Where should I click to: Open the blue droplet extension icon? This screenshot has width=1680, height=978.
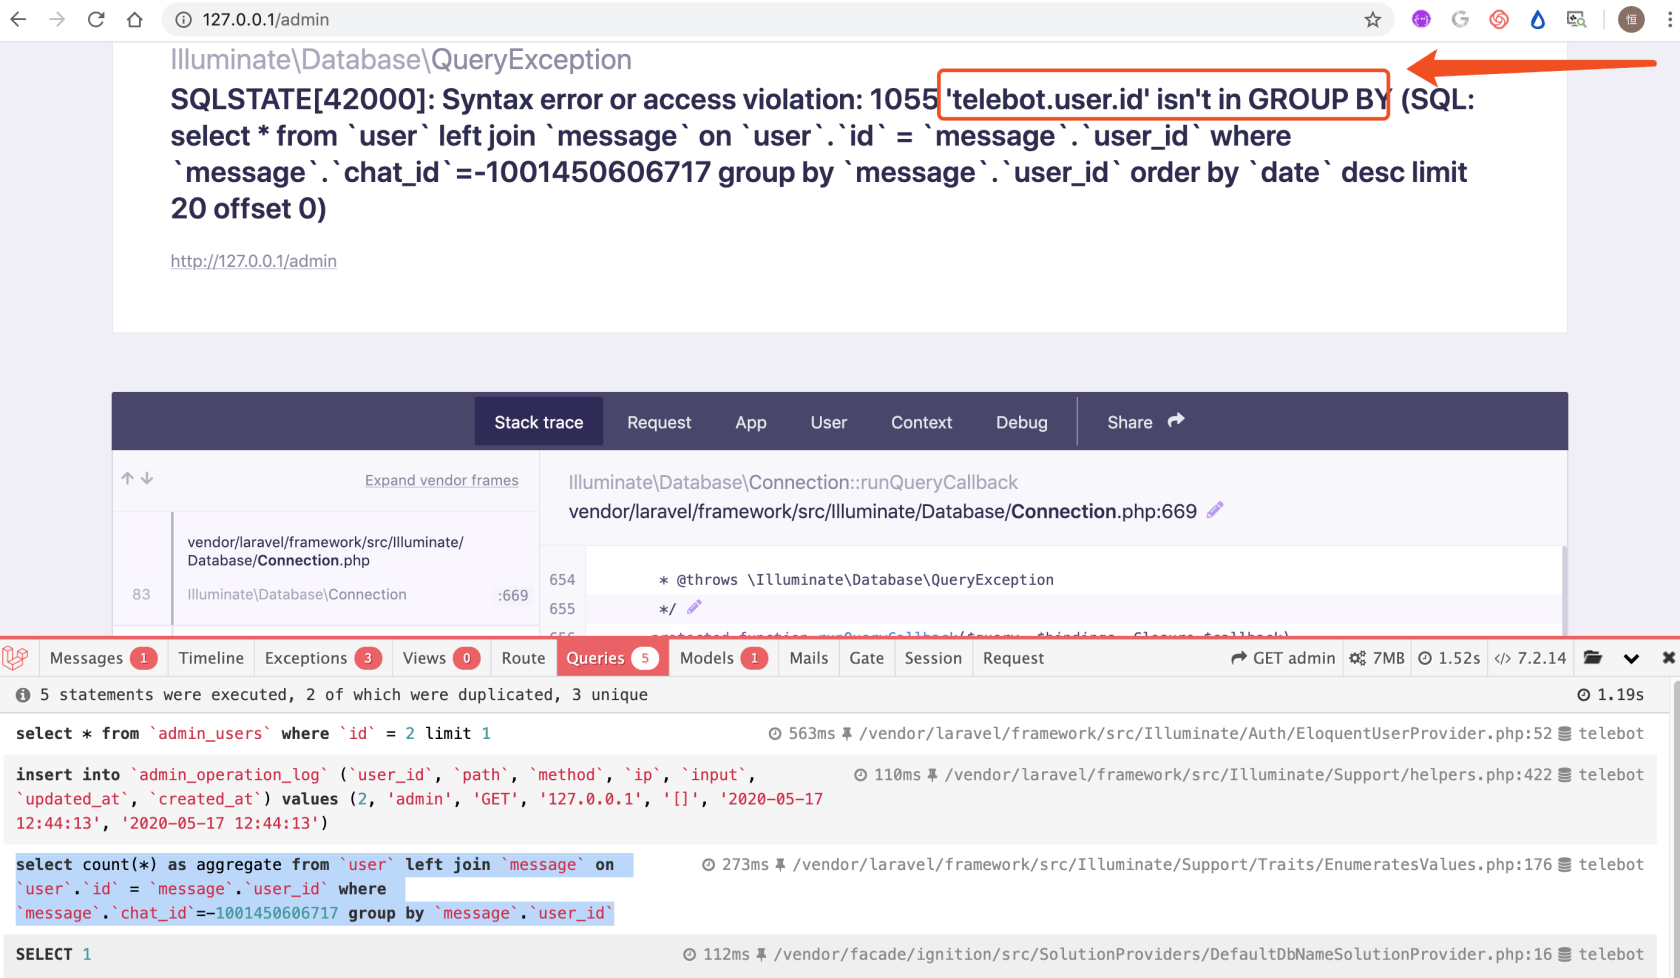[1538, 19]
